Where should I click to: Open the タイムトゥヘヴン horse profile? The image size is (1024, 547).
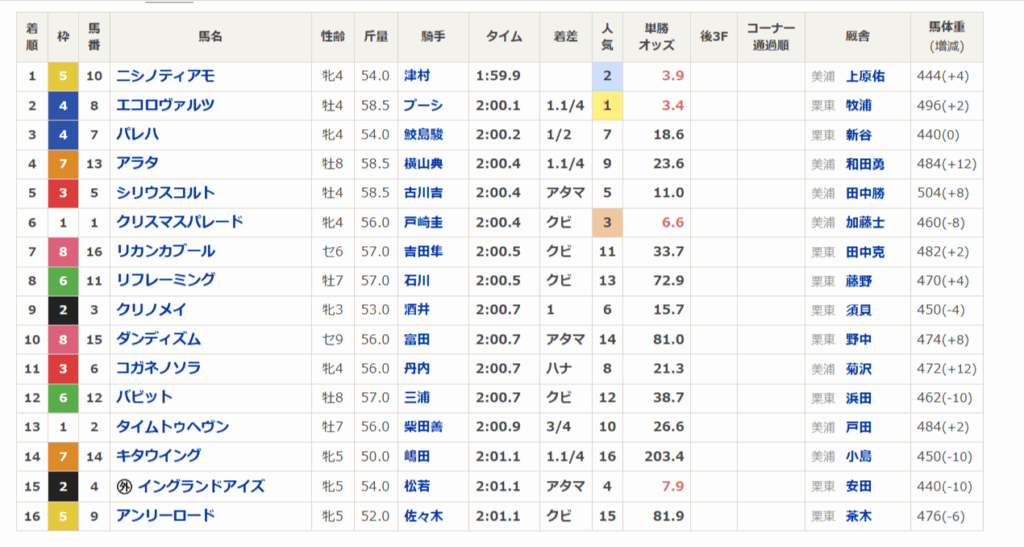coord(173,427)
